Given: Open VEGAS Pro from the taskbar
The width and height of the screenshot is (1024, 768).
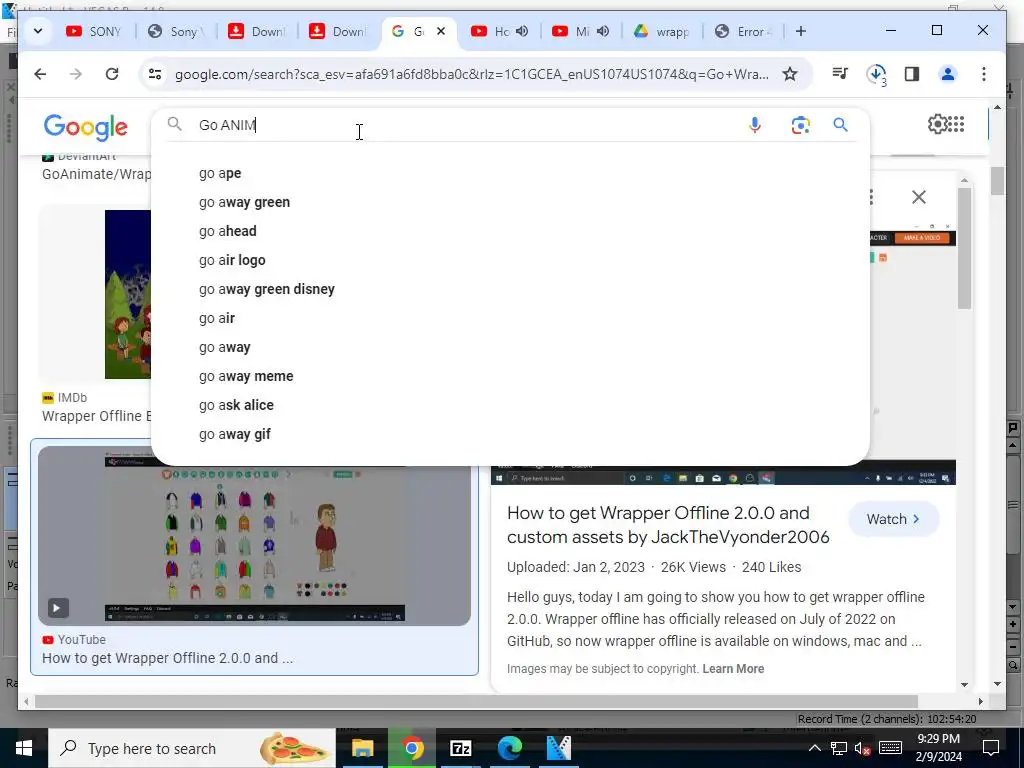Looking at the screenshot, I should click(559, 748).
